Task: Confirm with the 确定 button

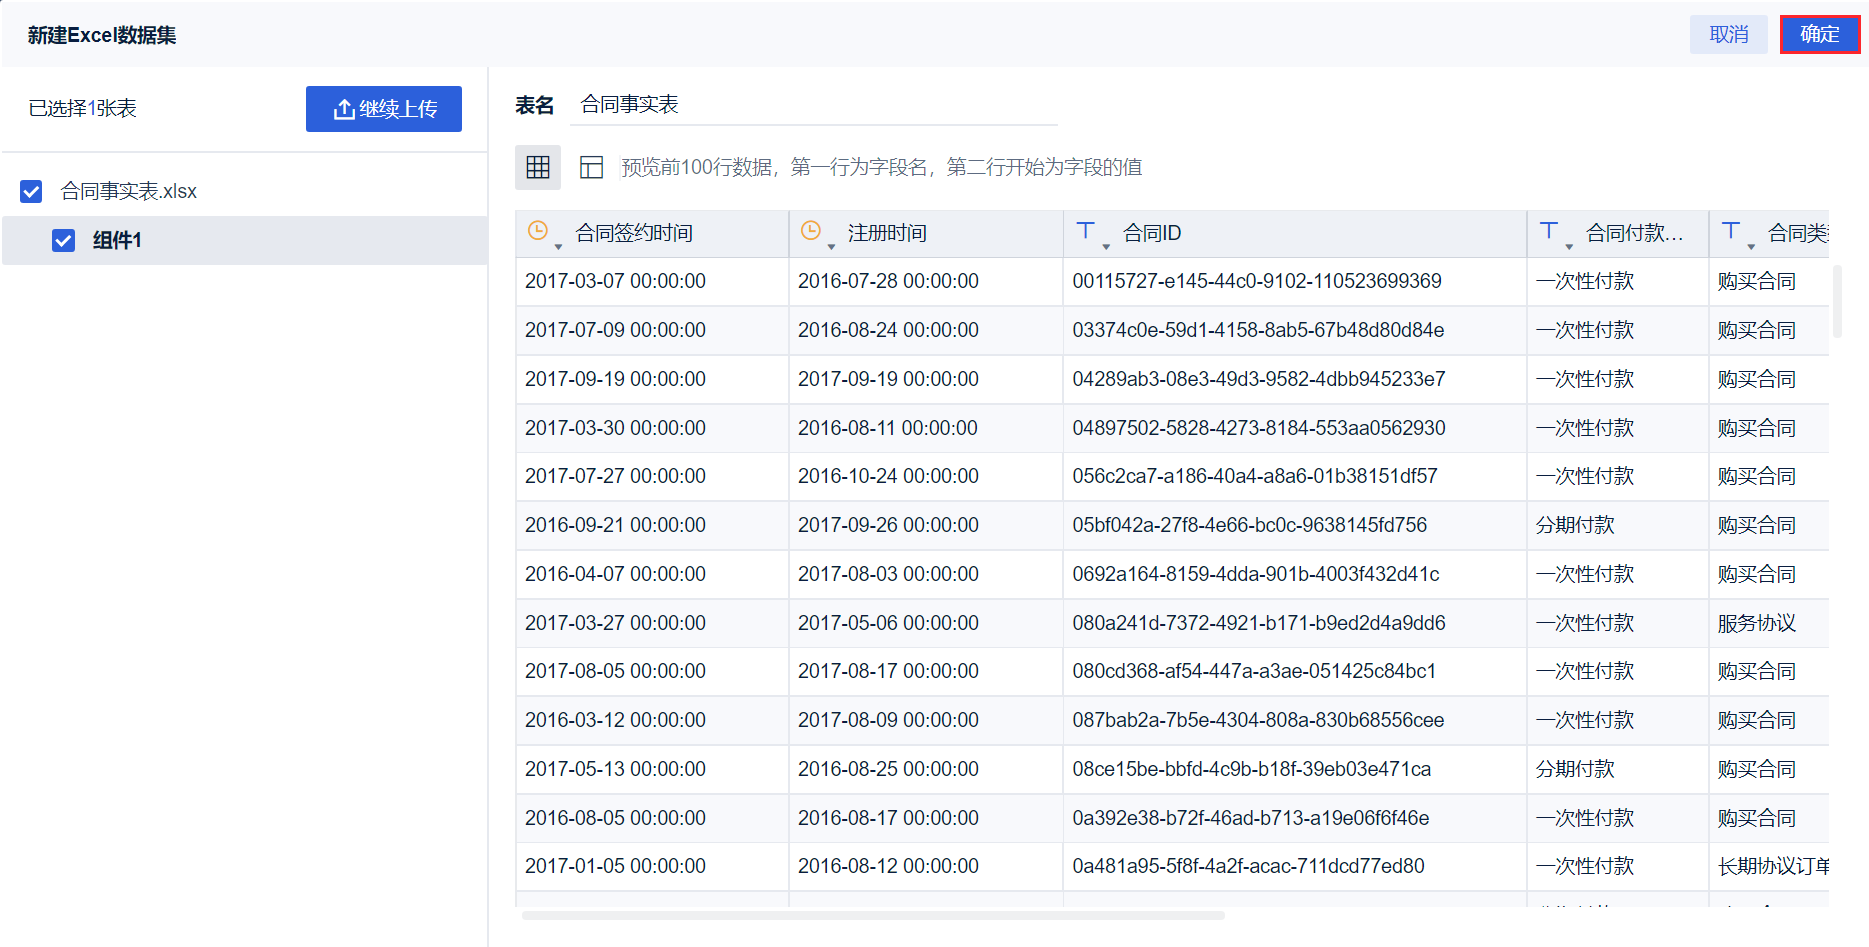Action: point(1820,34)
